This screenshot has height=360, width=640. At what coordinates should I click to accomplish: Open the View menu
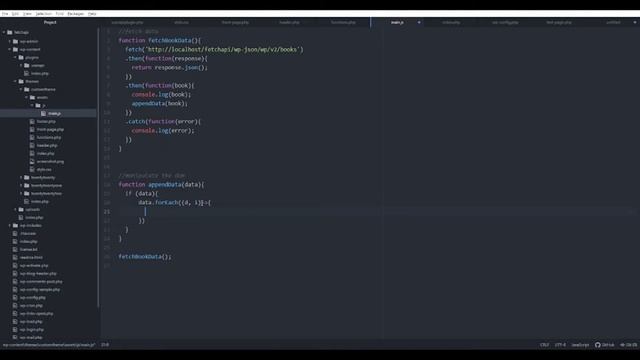(x=27, y=14)
